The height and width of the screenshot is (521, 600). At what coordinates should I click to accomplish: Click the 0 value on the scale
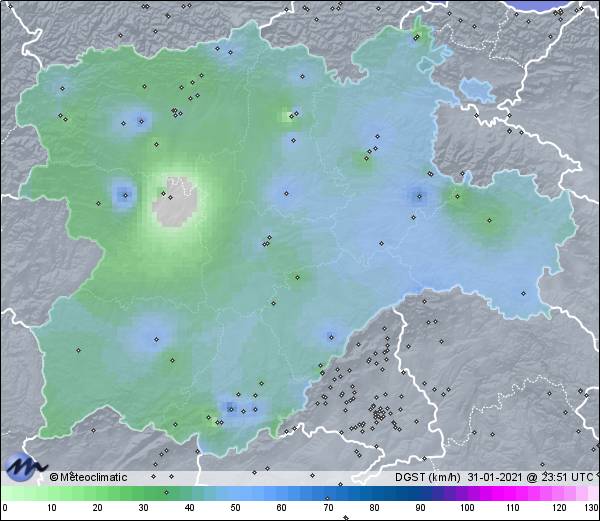point(5,508)
